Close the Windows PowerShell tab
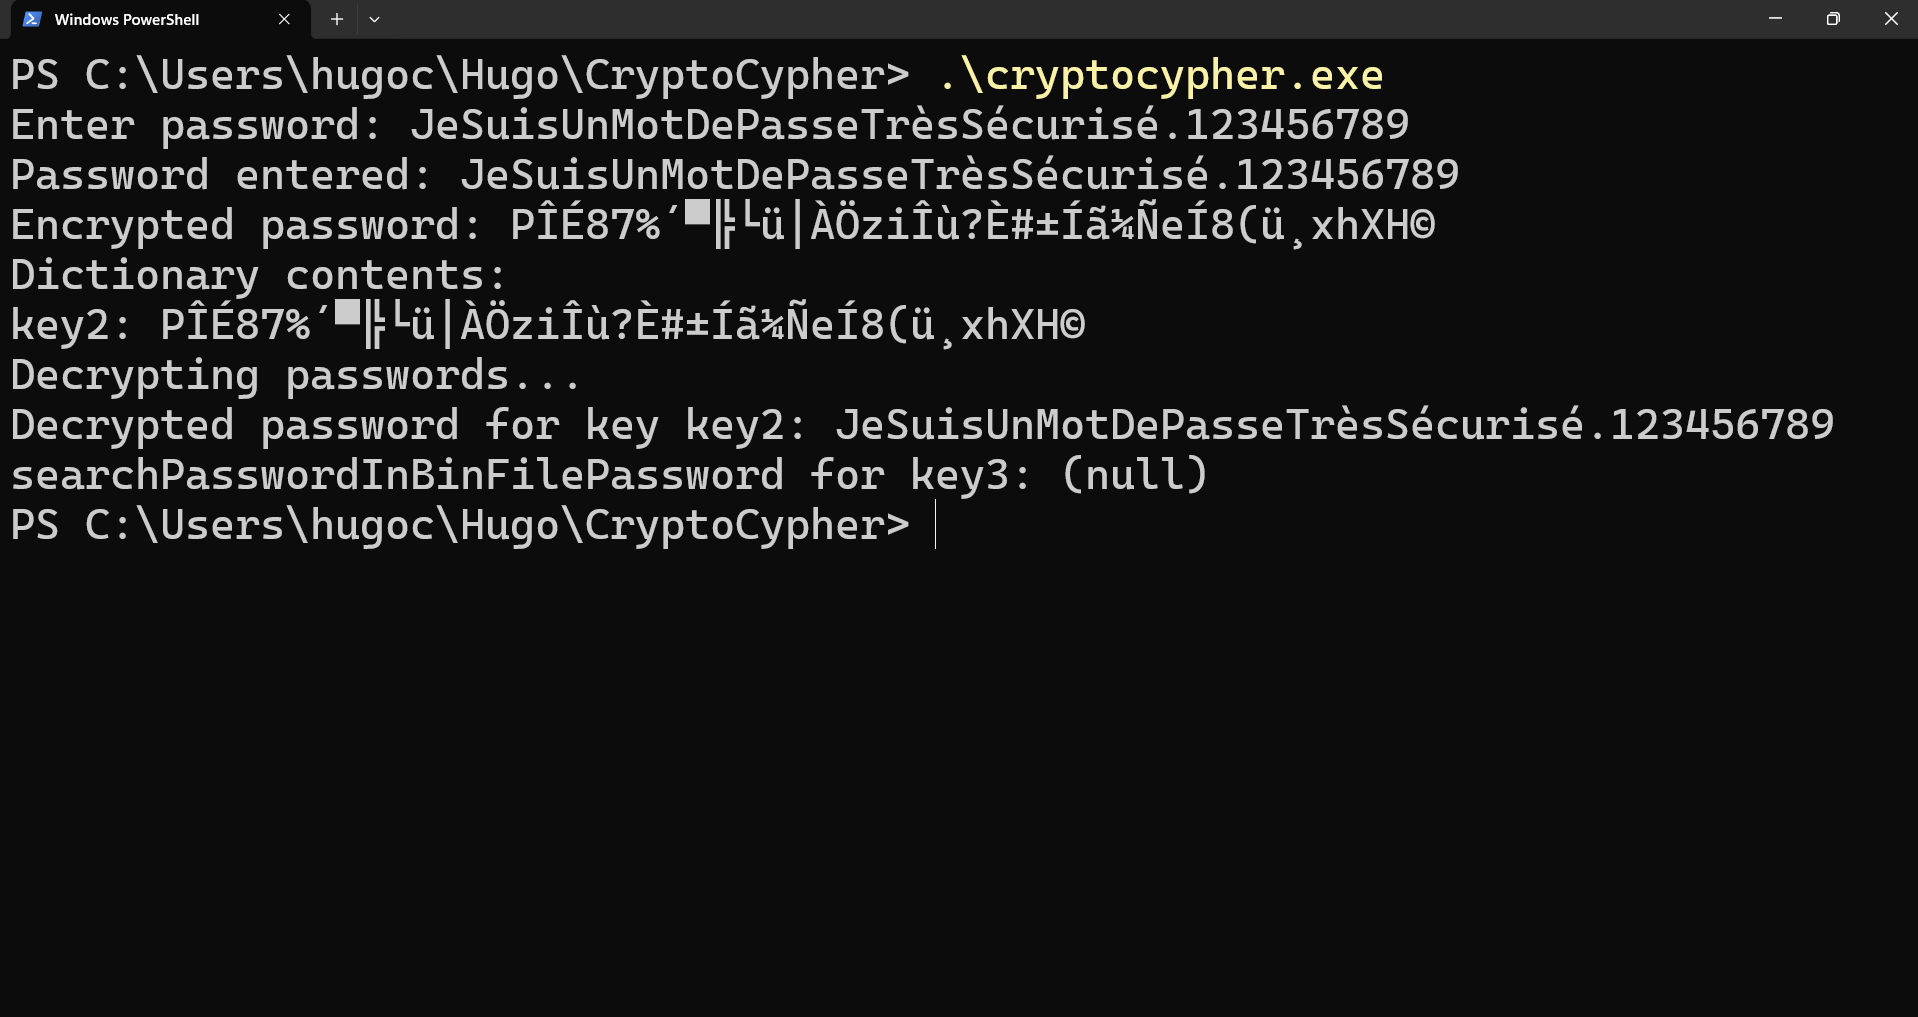Screen dimensions: 1918x1017 click(x=284, y=19)
